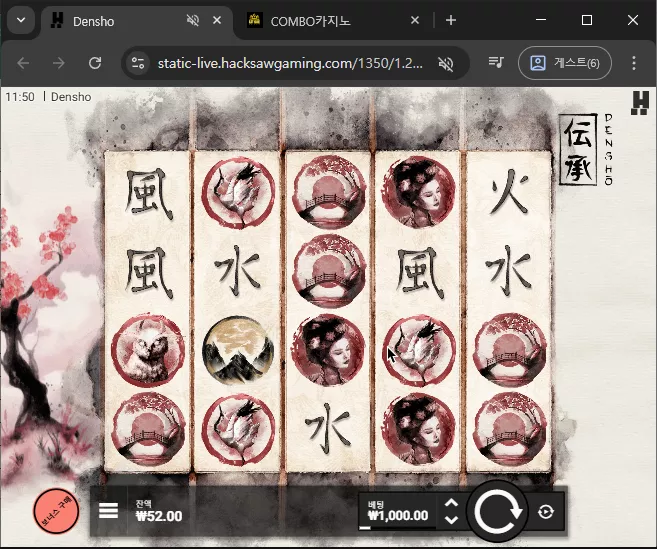Click the golden mountain symbol

click(238, 350)
